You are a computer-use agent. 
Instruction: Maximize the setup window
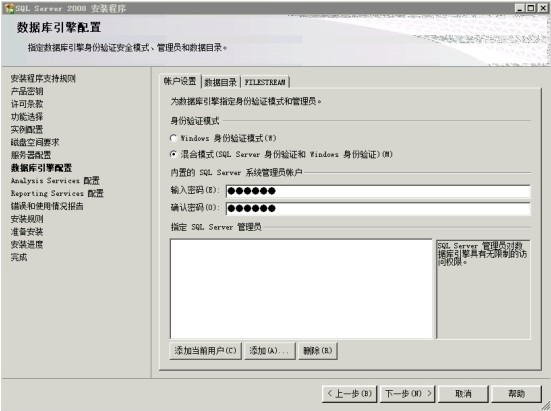coord(531,8)
